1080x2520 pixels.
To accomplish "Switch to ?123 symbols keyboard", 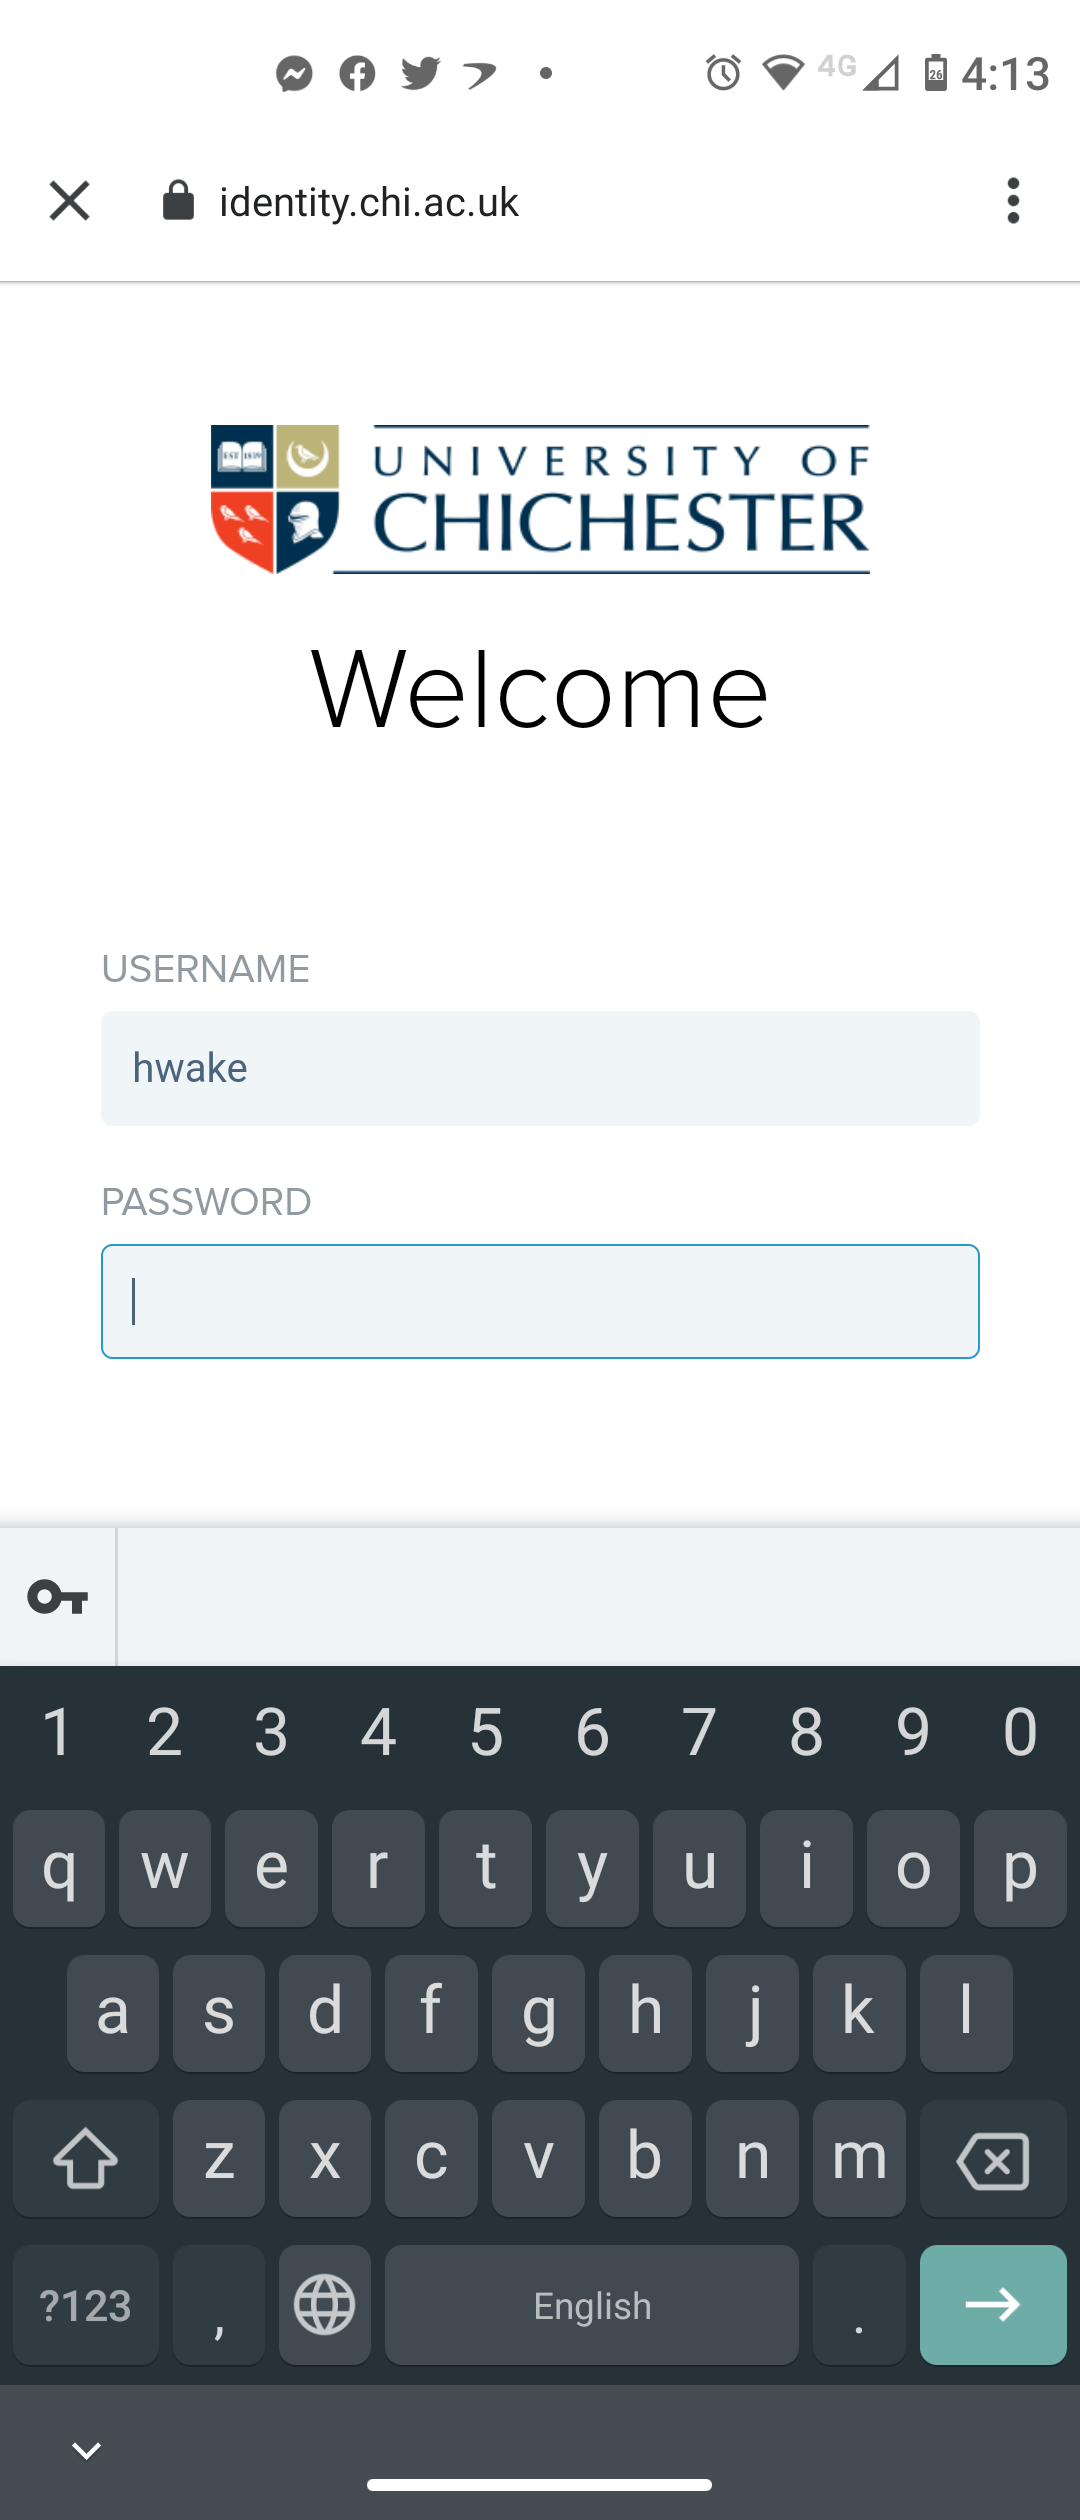I will (x=86, y=2305).
